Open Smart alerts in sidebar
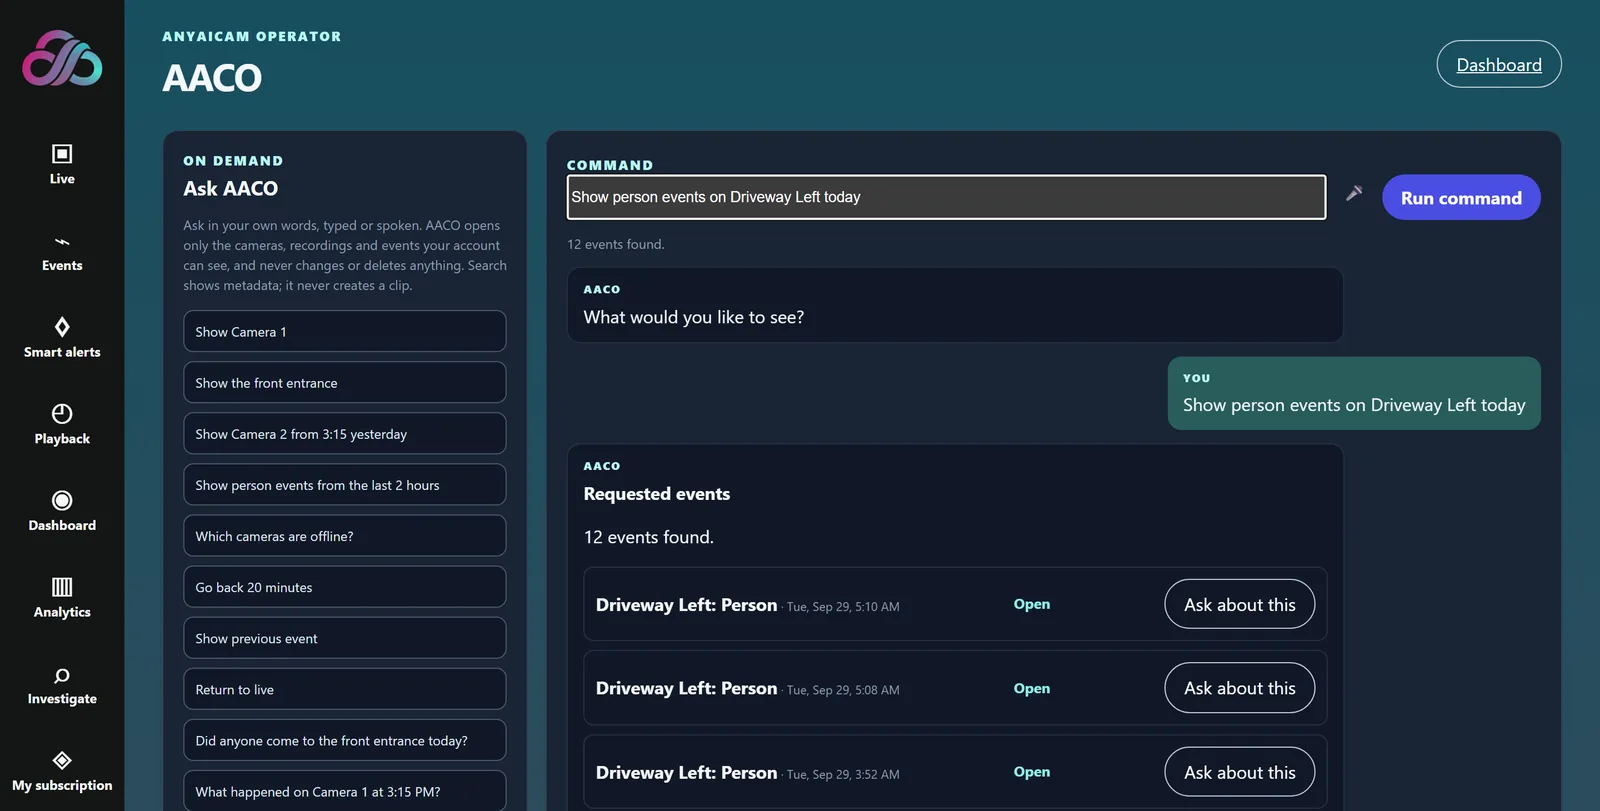This screenshot has width=1600, height=811. 62,338
